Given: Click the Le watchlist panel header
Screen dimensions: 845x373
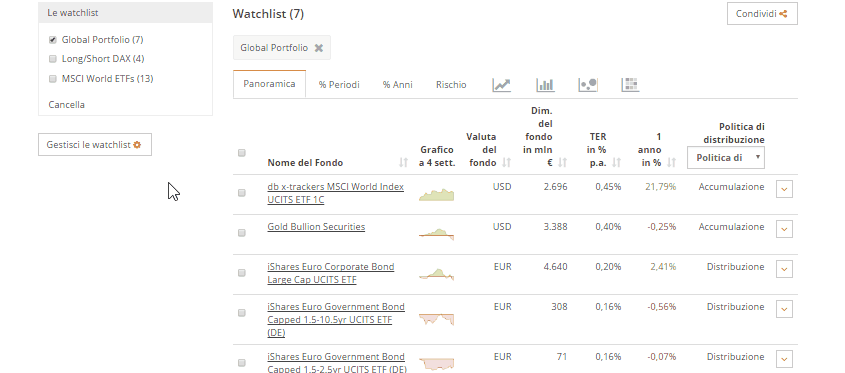Looking at the screenshot, I should pos(126,12).
